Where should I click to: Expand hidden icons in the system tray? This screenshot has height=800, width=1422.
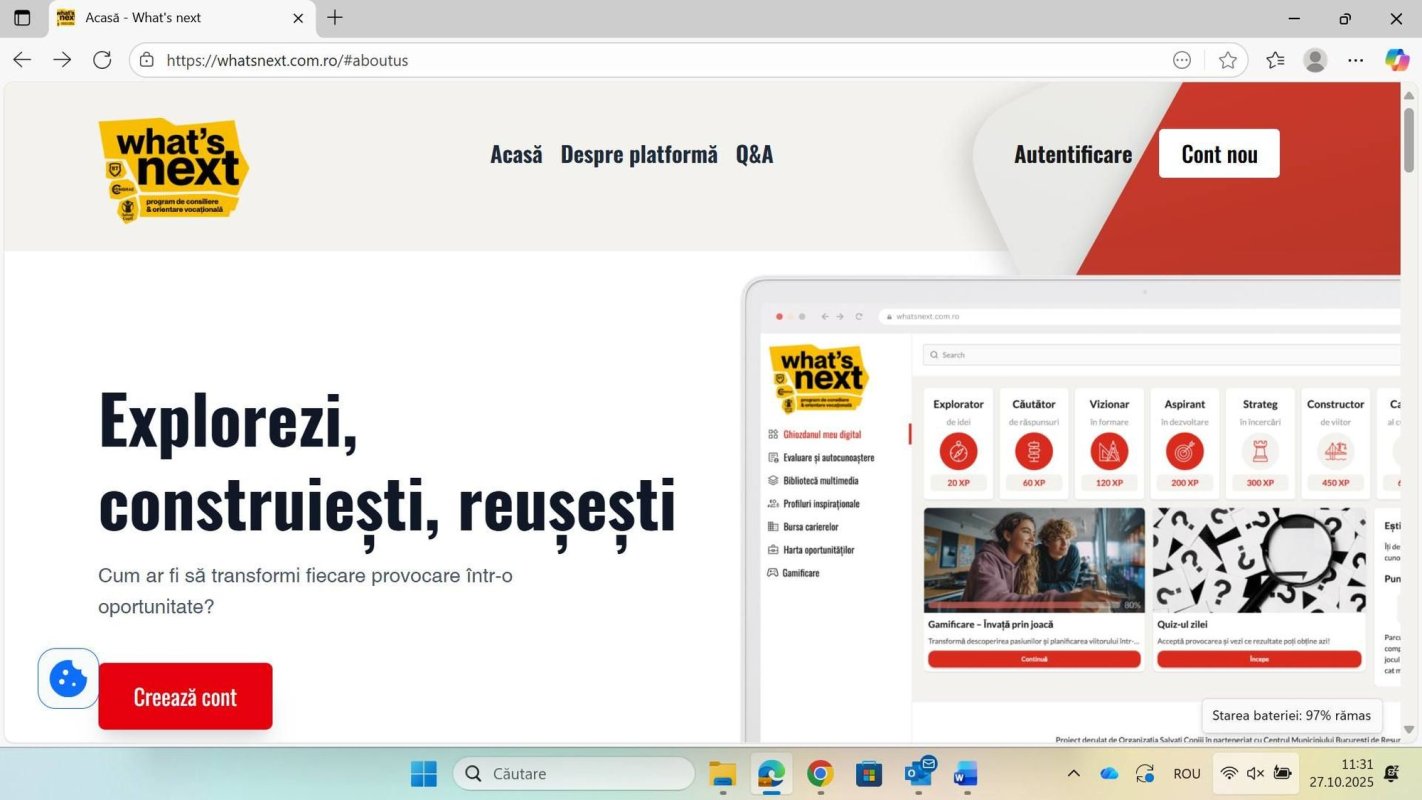tap(1073, 773)
